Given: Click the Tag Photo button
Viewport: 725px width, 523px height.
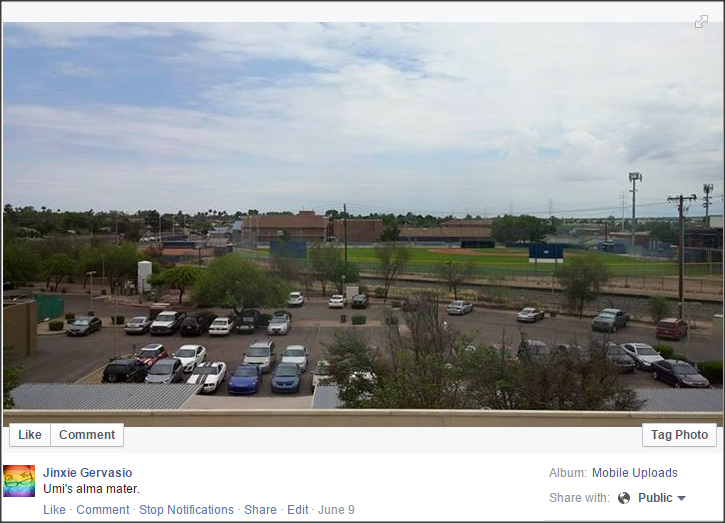Looking at the screenshot, I should (679, 435).
